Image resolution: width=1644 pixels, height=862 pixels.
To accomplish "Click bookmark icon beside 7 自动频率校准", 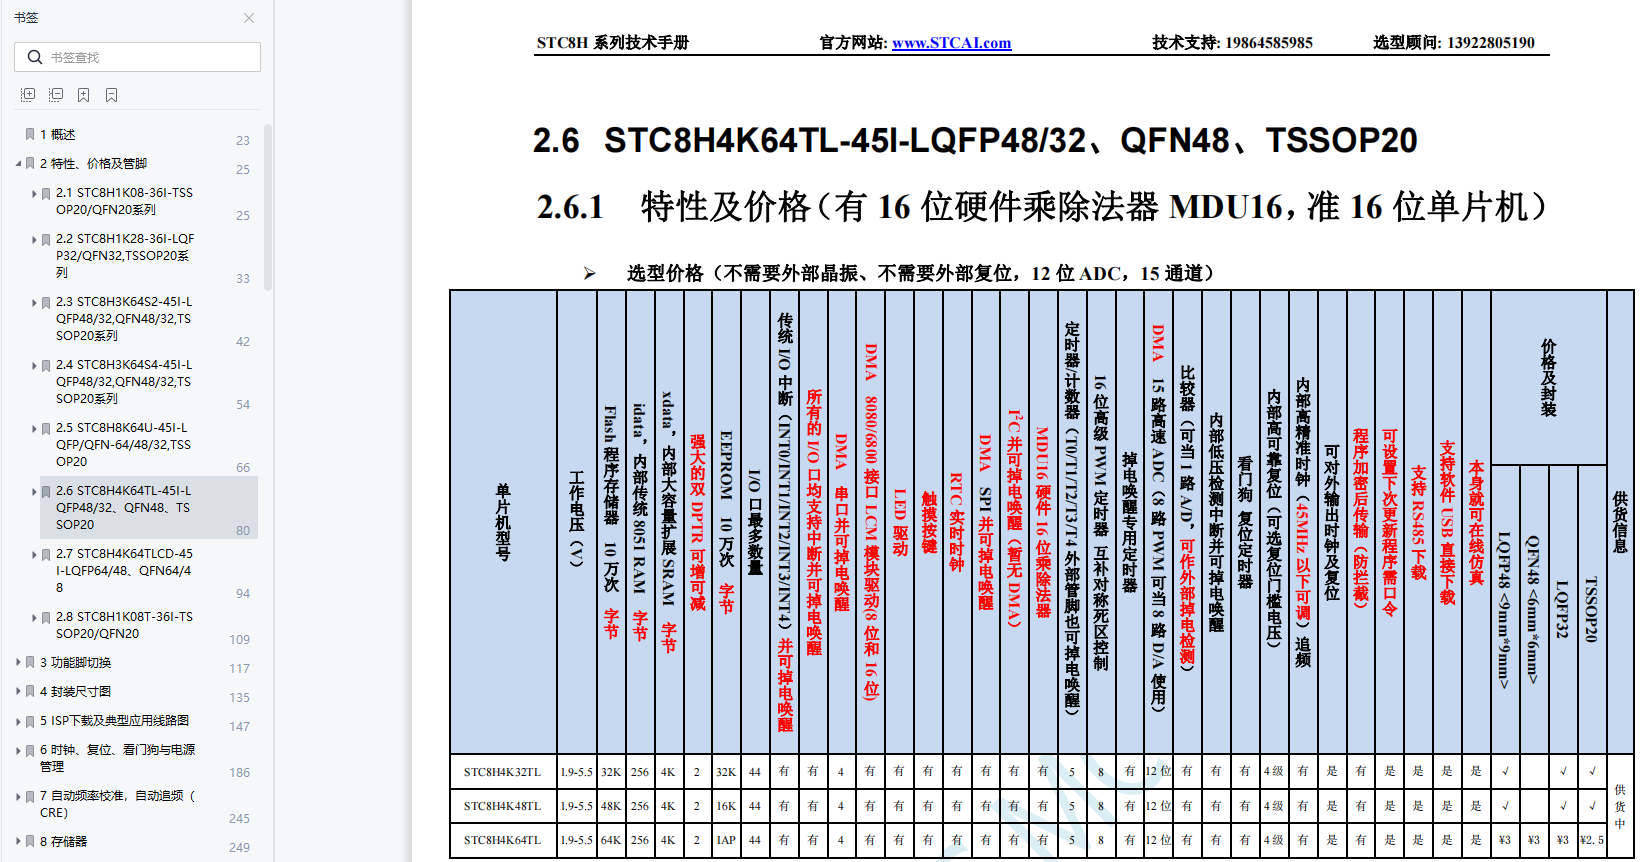I will 30,796.
